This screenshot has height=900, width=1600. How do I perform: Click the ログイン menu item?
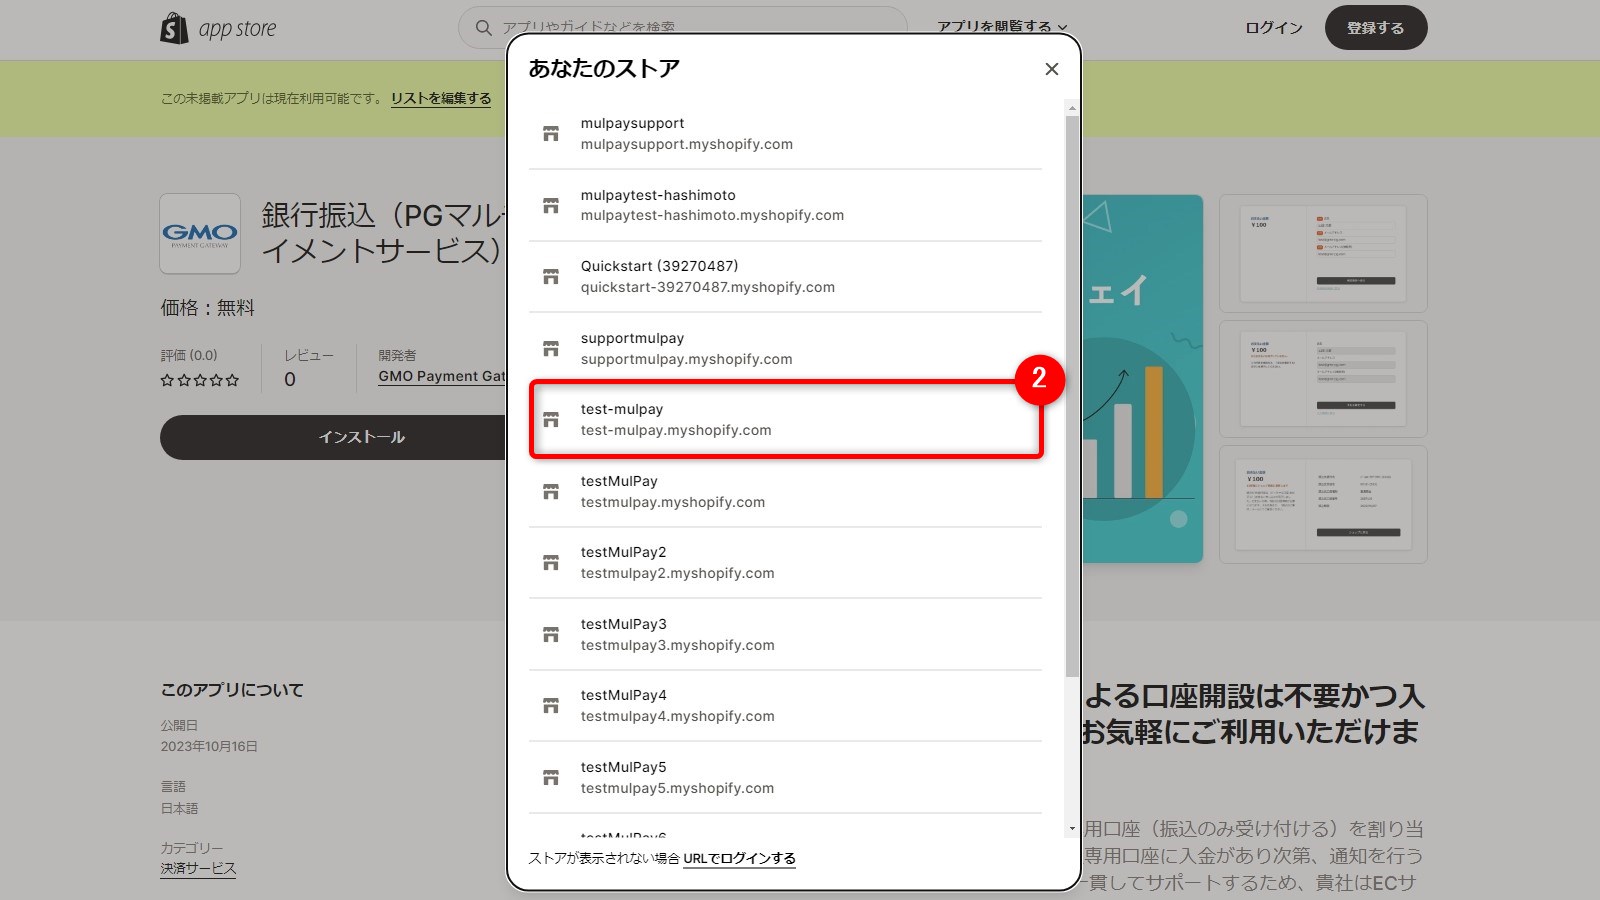click(x=1273, y=28)
